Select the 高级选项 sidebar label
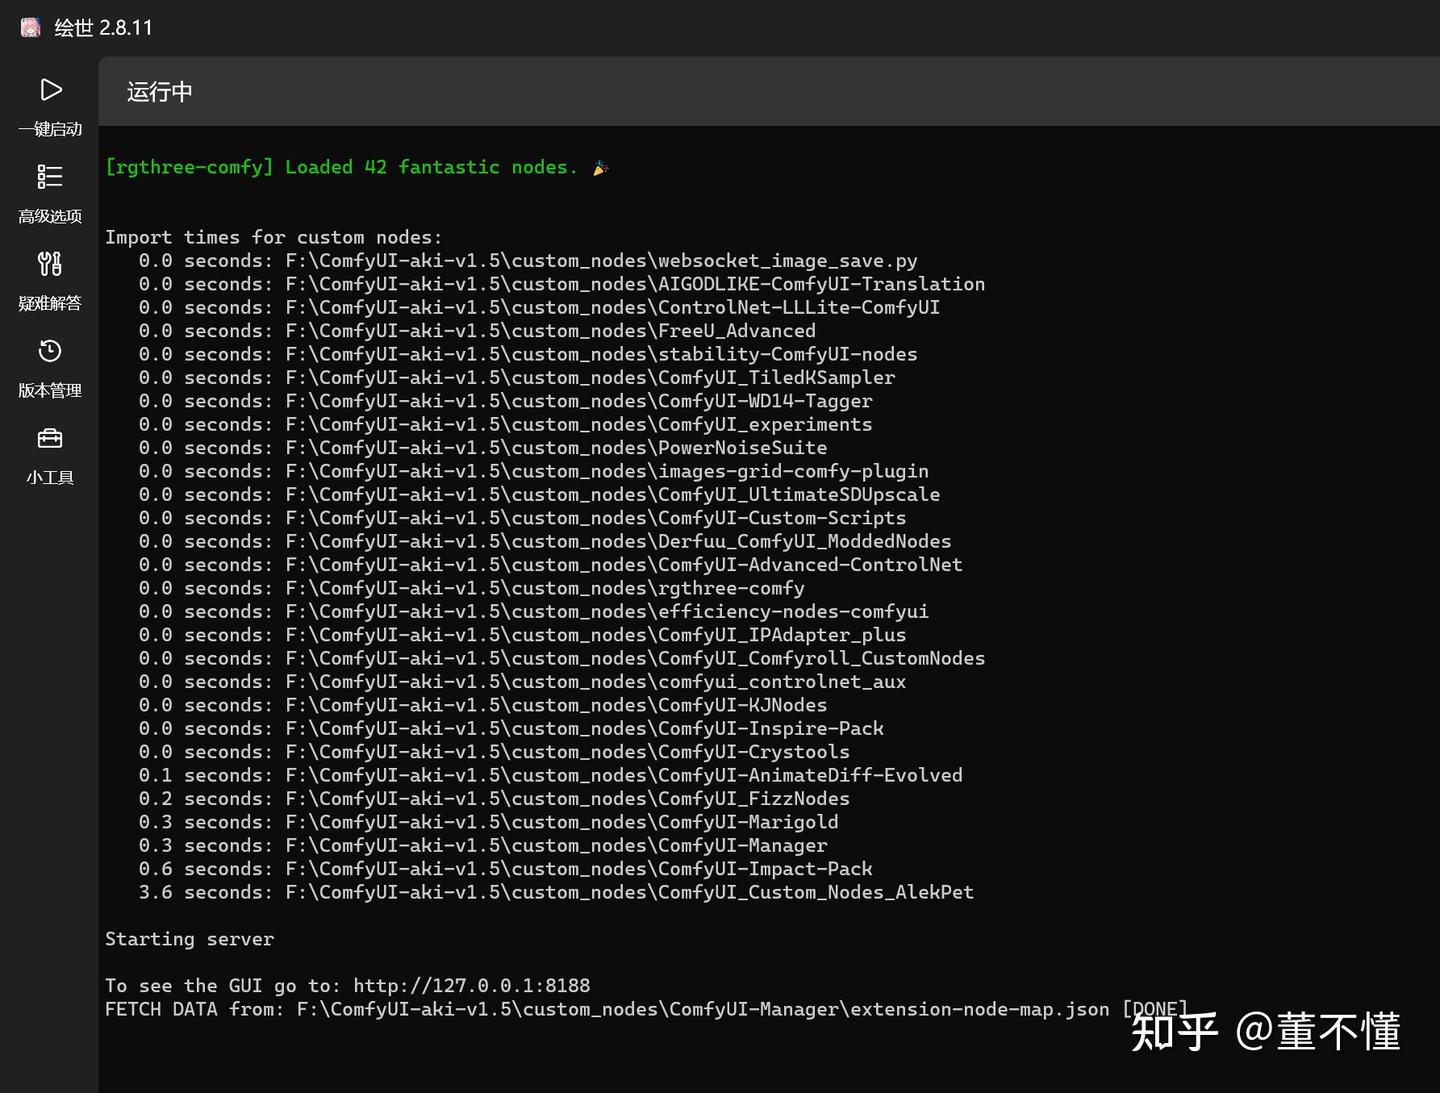Screen dimensions: 1440x1093 [50, 216]
